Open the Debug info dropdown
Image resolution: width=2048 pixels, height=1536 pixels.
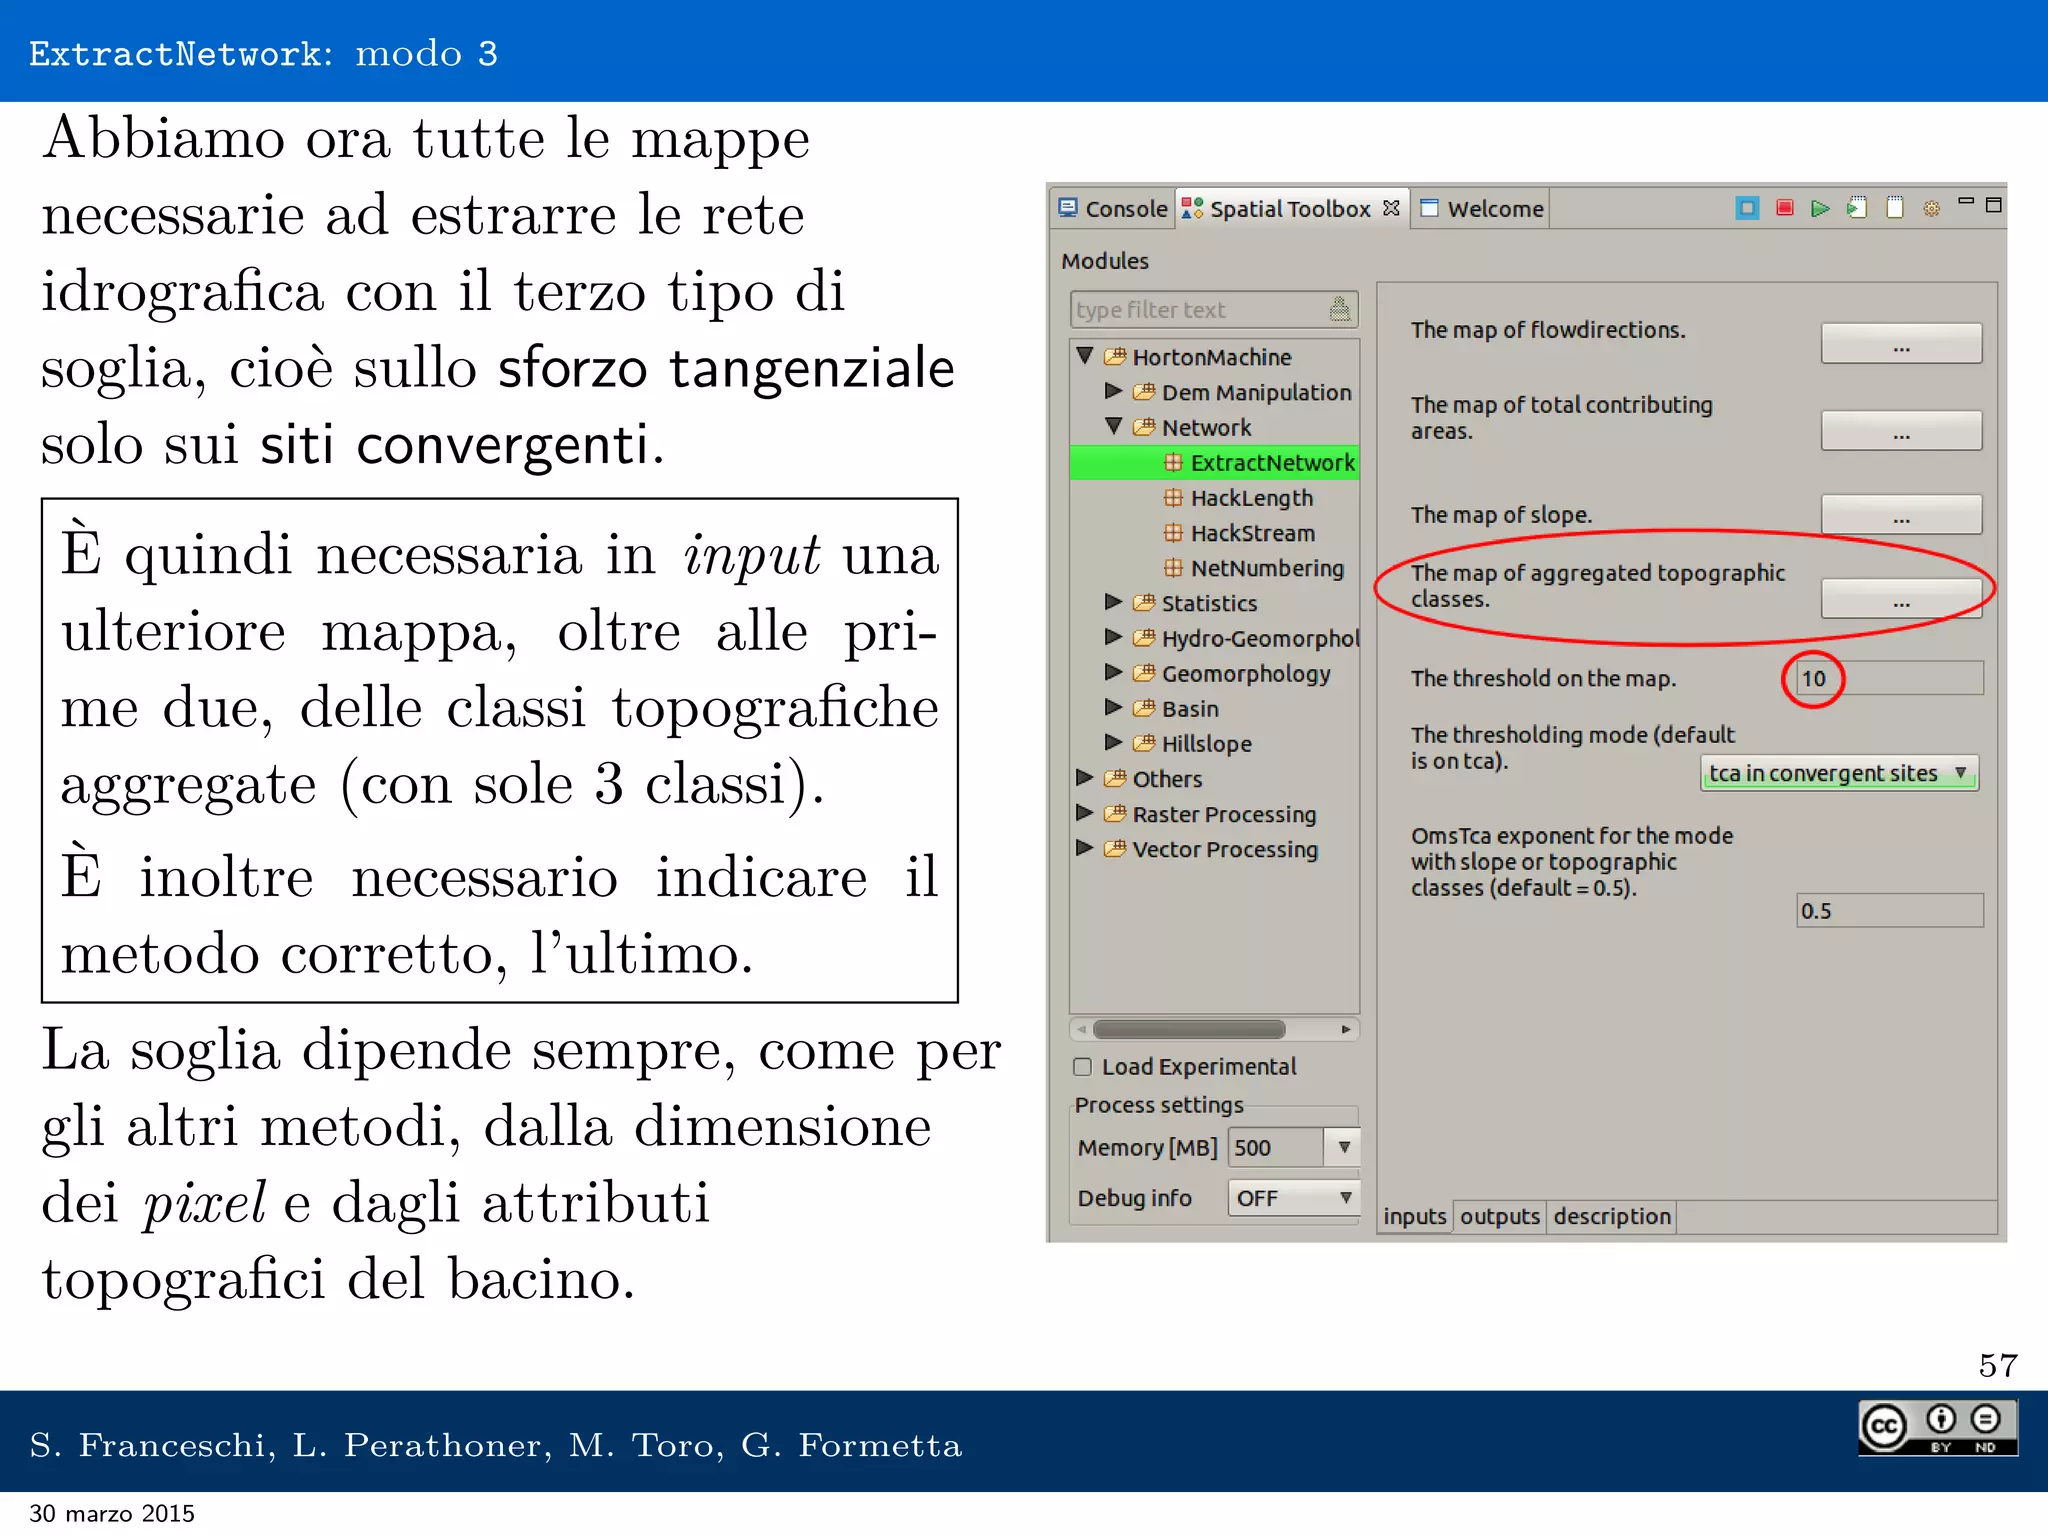click(x=1293, y=1198)
